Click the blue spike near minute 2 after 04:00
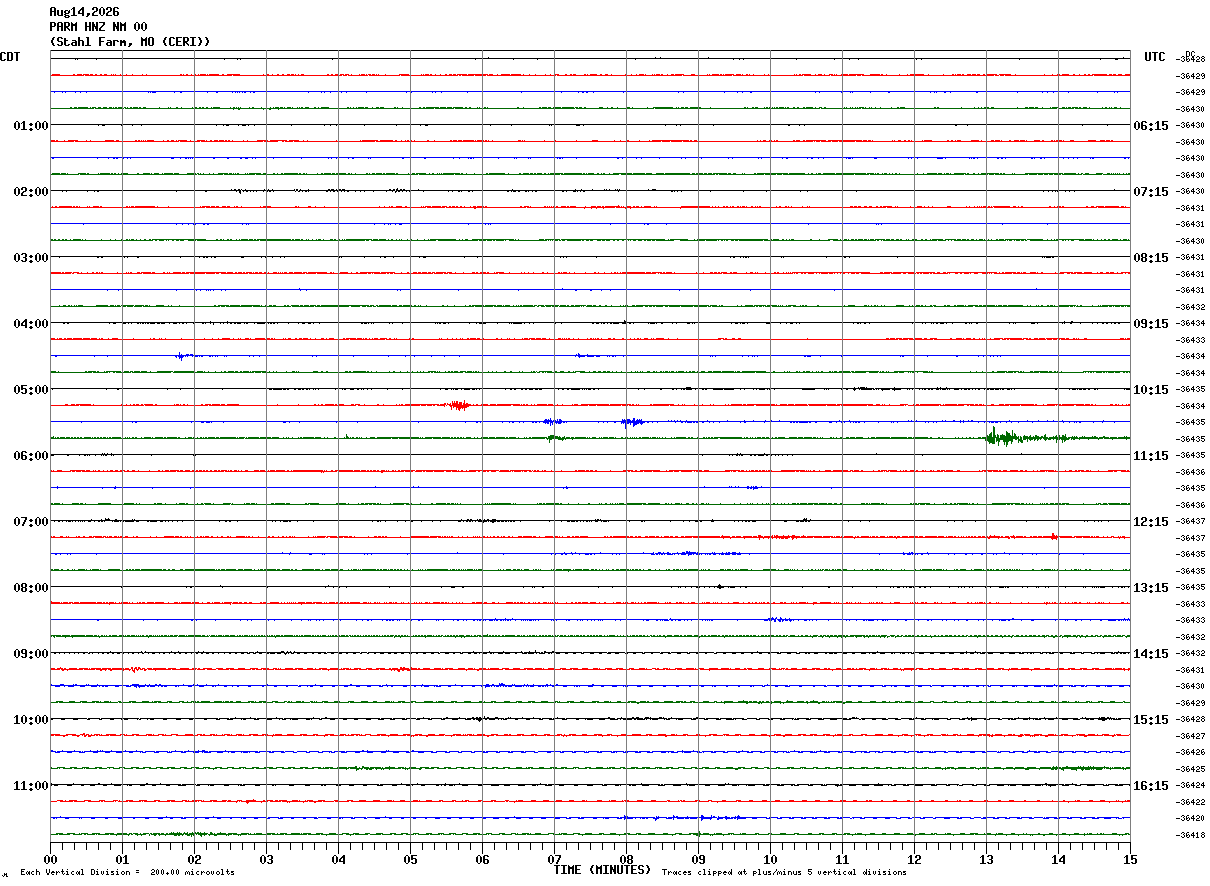The height and width of the screenshot is (886, 1210). pos(182,355)
